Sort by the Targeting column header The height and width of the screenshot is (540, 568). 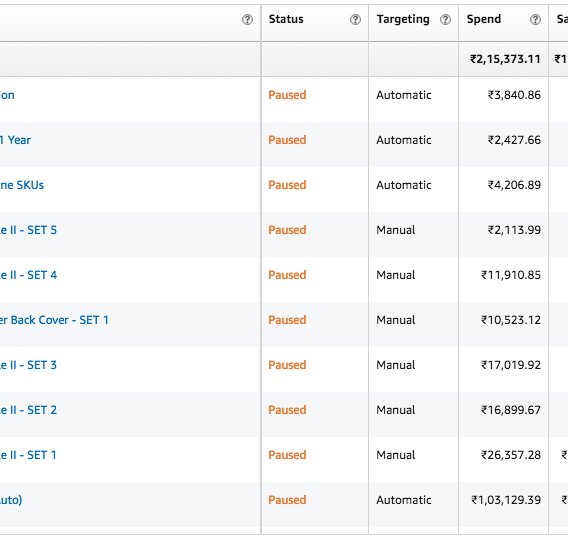point(403,20)
